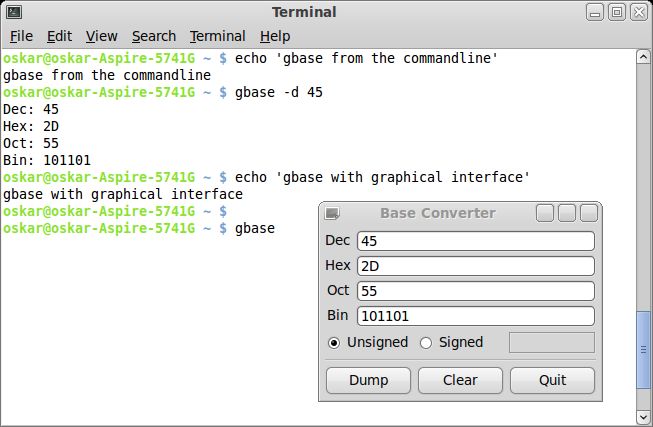
Task: Click the Clear button
Action: (460, 380)
